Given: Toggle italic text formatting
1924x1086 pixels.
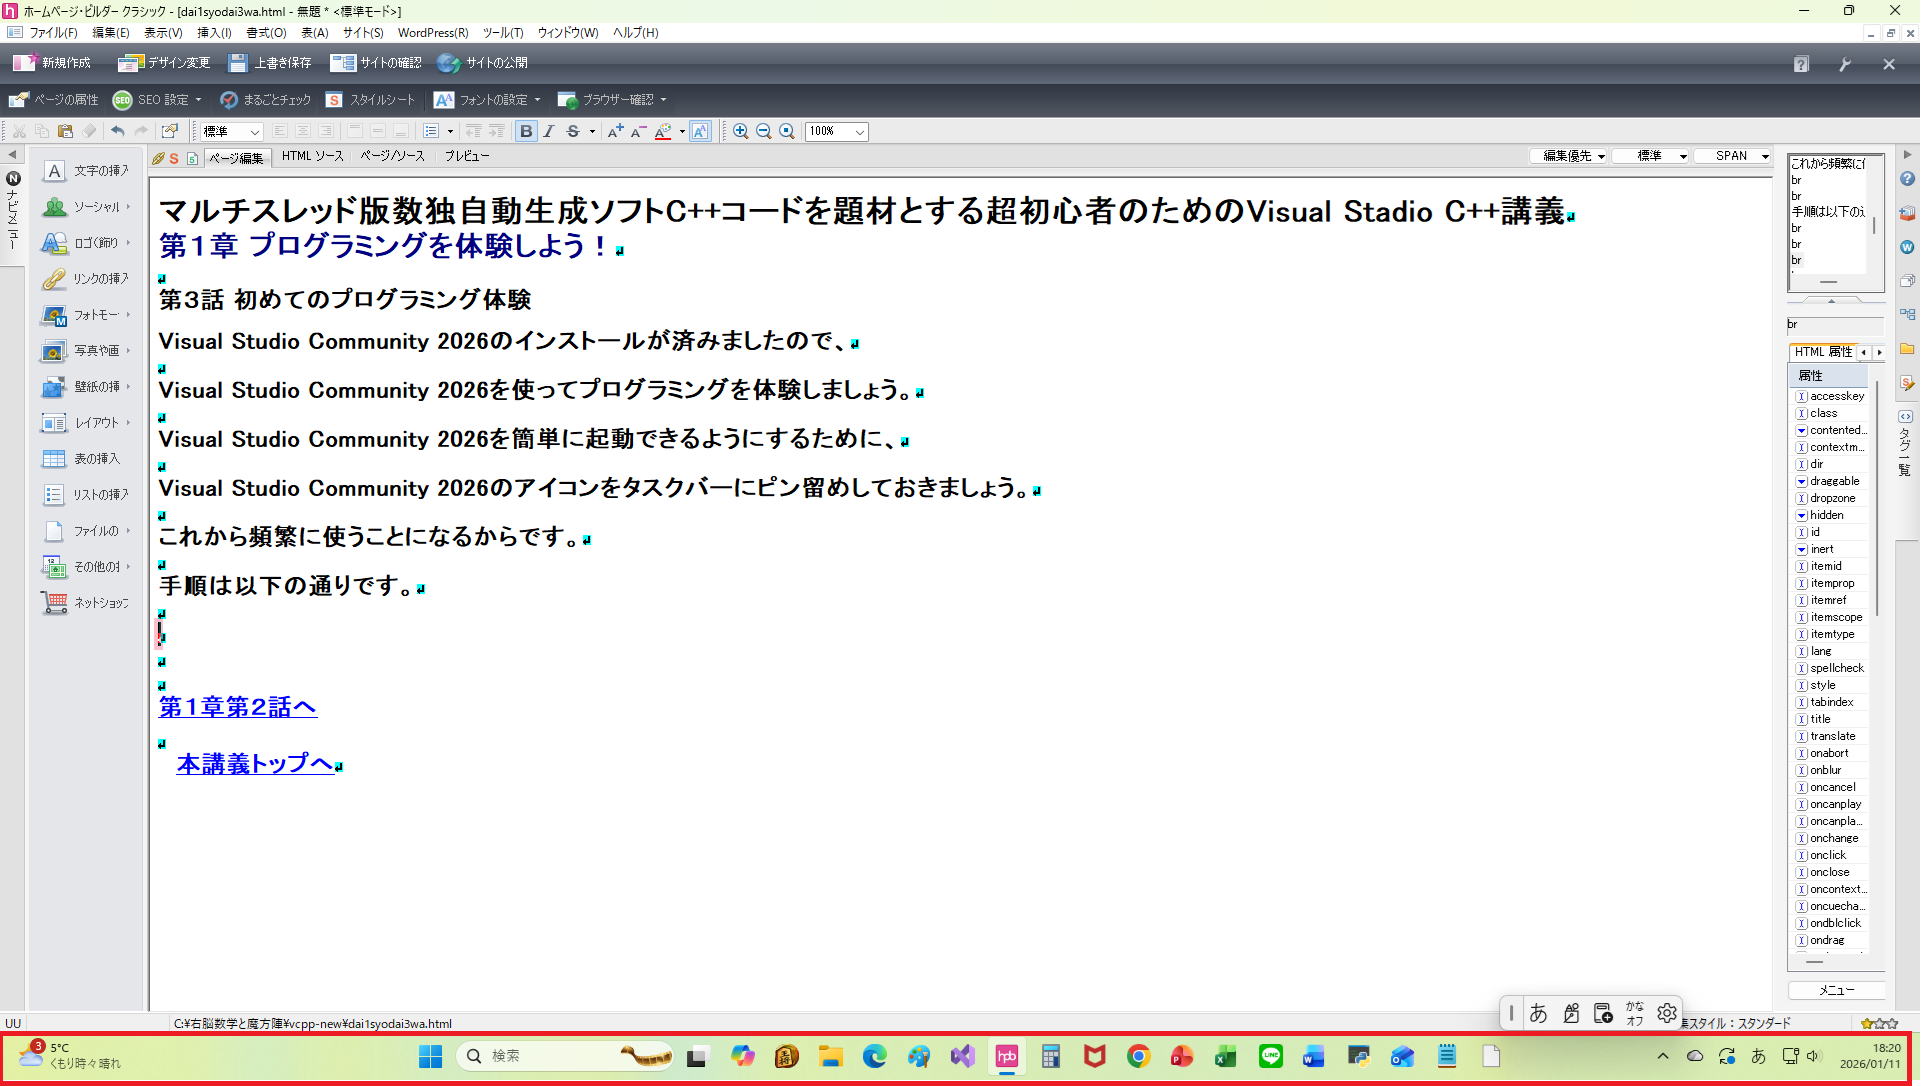Looking at the screenshot, I should click(x=549, y=132).
